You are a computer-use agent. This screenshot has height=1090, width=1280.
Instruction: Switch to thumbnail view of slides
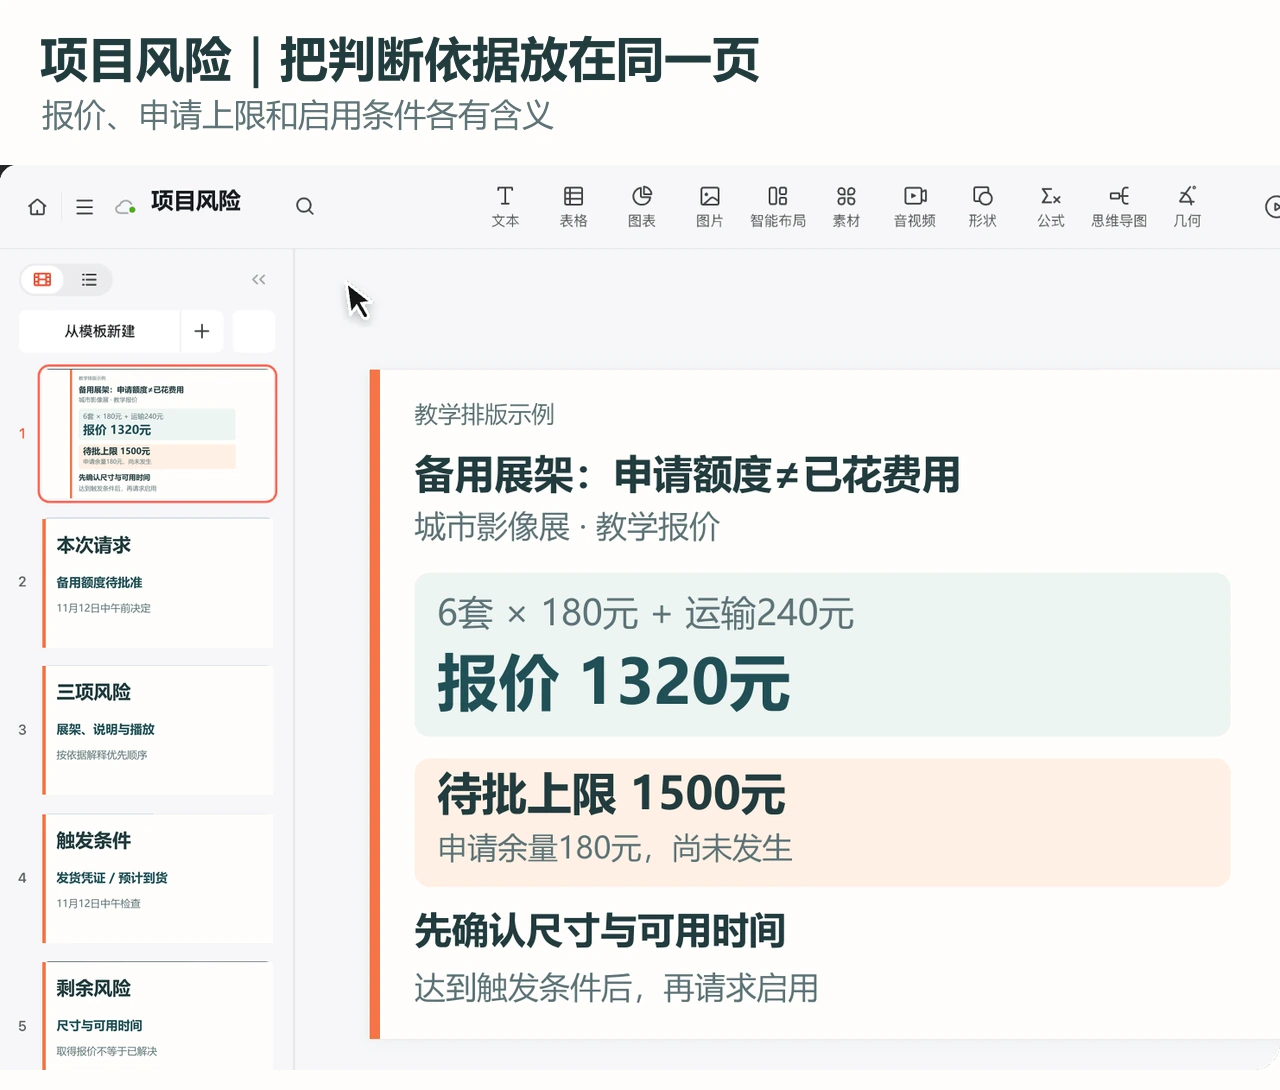(x=43, y=280)
